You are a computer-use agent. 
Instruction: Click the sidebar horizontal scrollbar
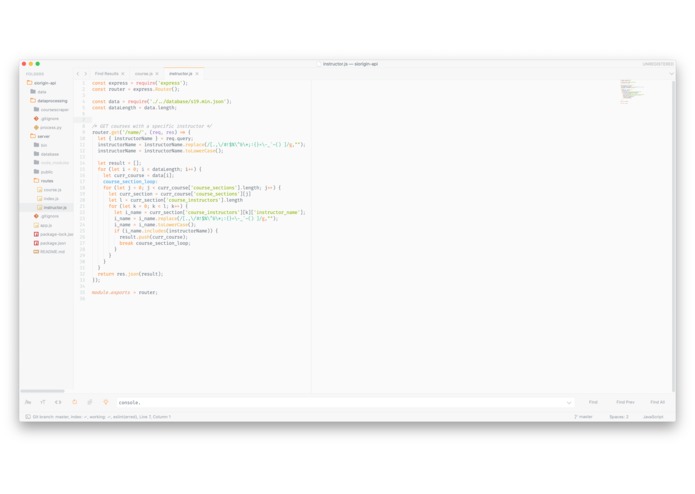tap(42, 391)
